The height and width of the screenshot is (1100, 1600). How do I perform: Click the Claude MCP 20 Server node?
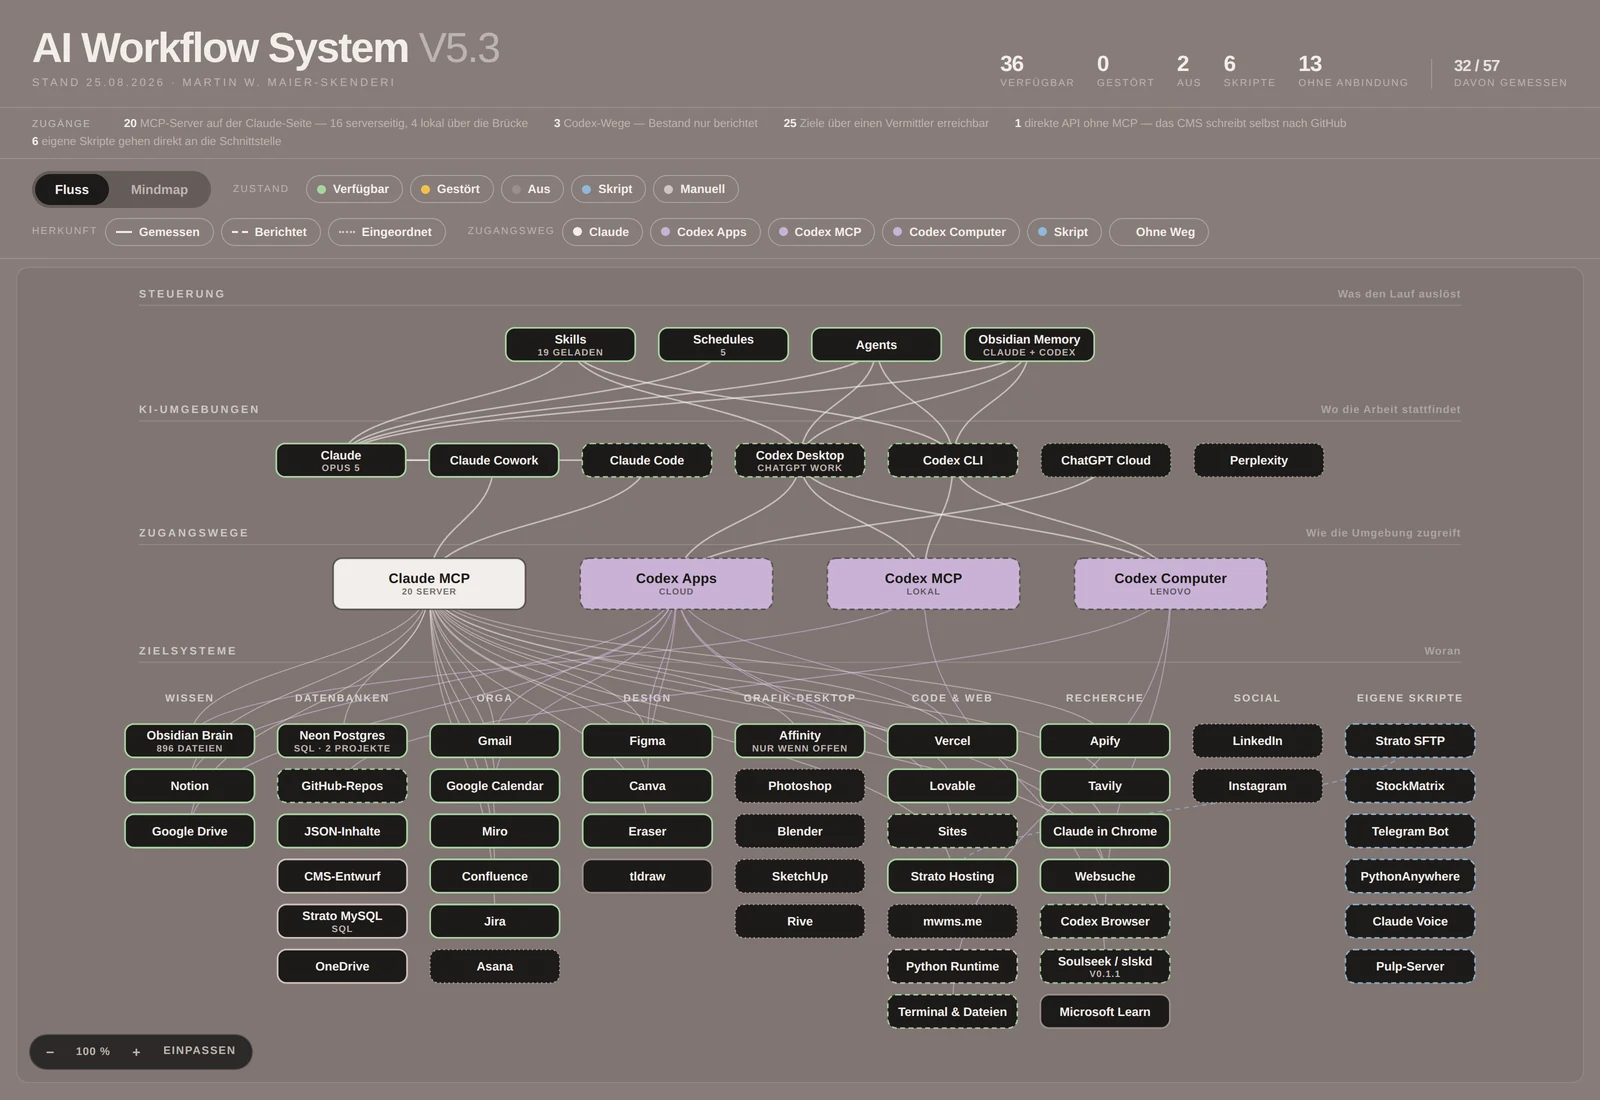tap(429, 584)
